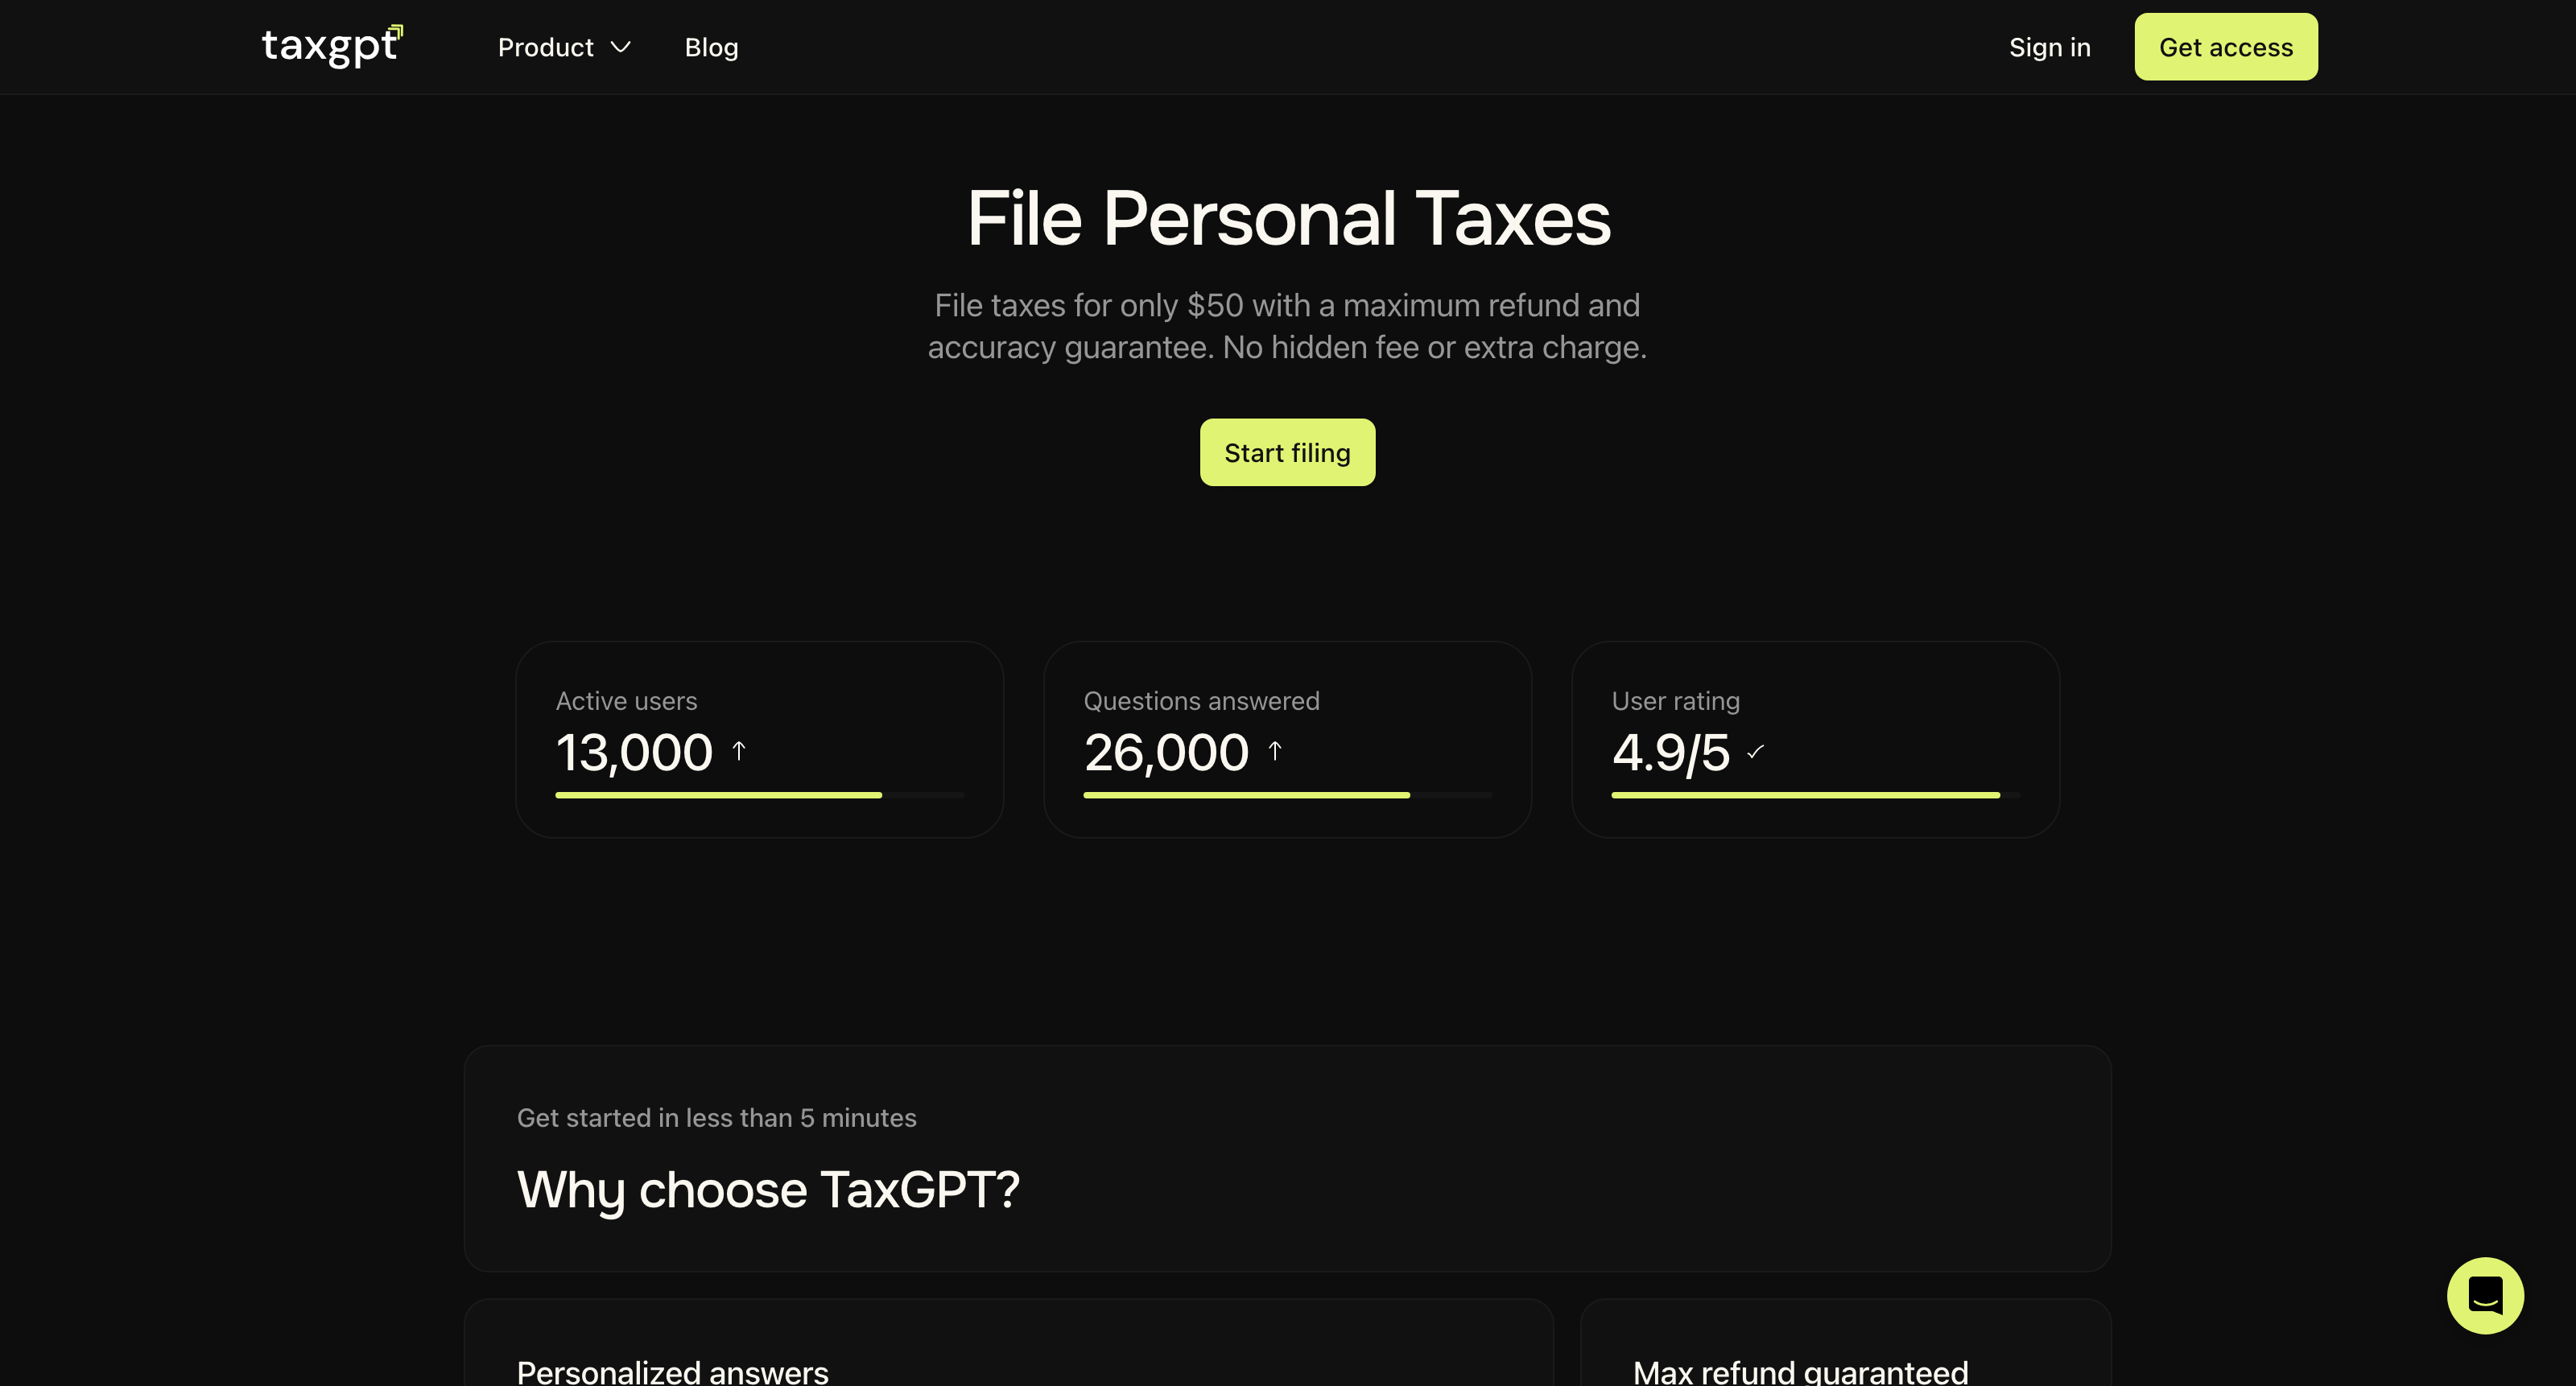The width and height of the screenshot is (2576, 1386).
Task: Open the Personalized answers card
Action: pyautogui.click(x=1008, y=1342)
